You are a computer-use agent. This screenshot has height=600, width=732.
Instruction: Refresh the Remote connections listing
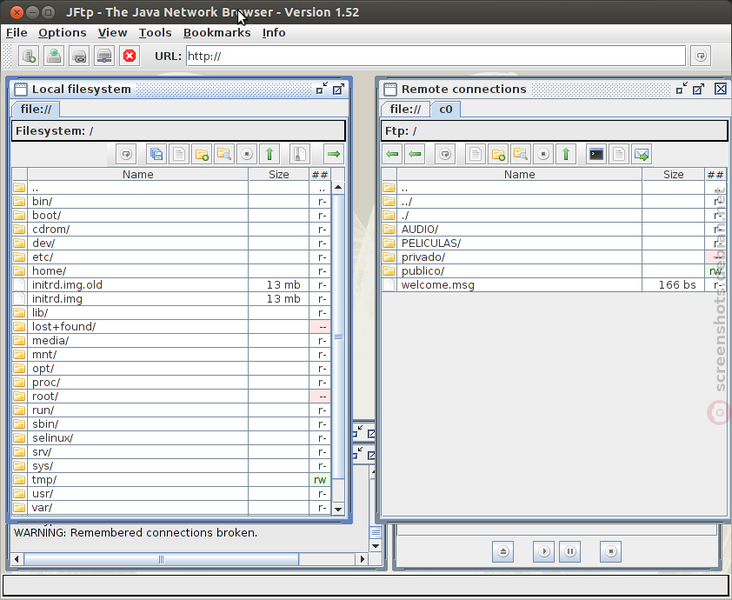445,154
